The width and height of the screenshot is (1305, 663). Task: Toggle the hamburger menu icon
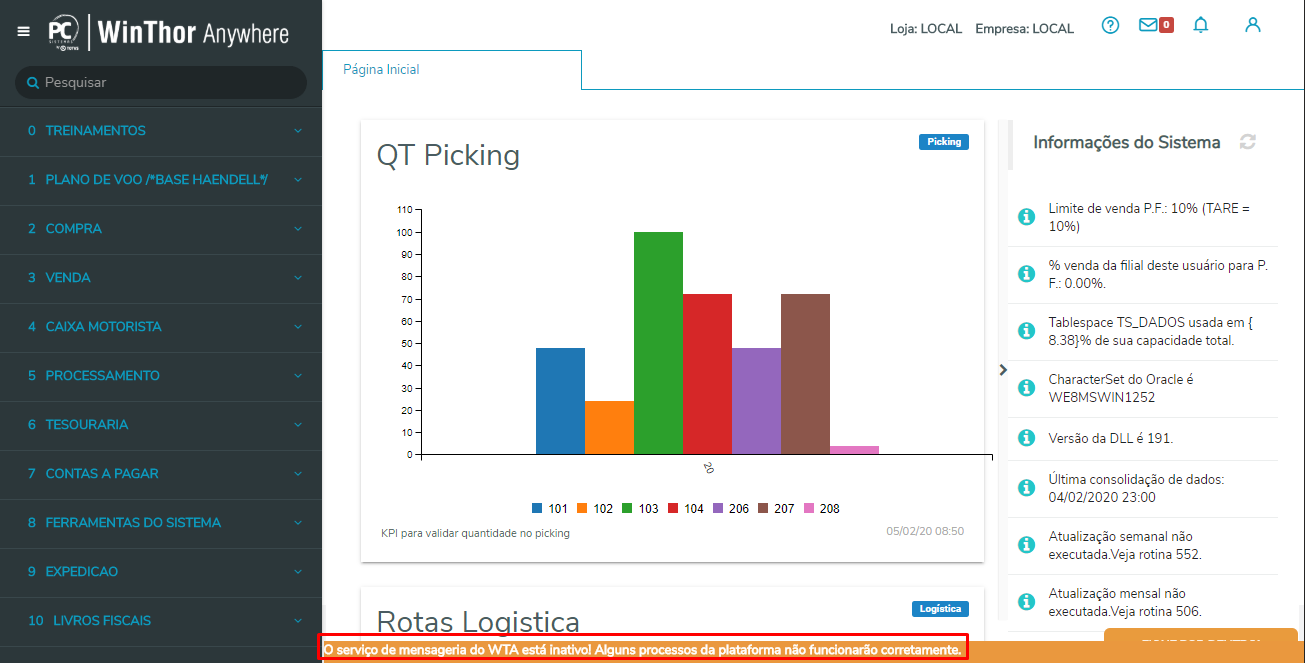(x=24, y=32)
